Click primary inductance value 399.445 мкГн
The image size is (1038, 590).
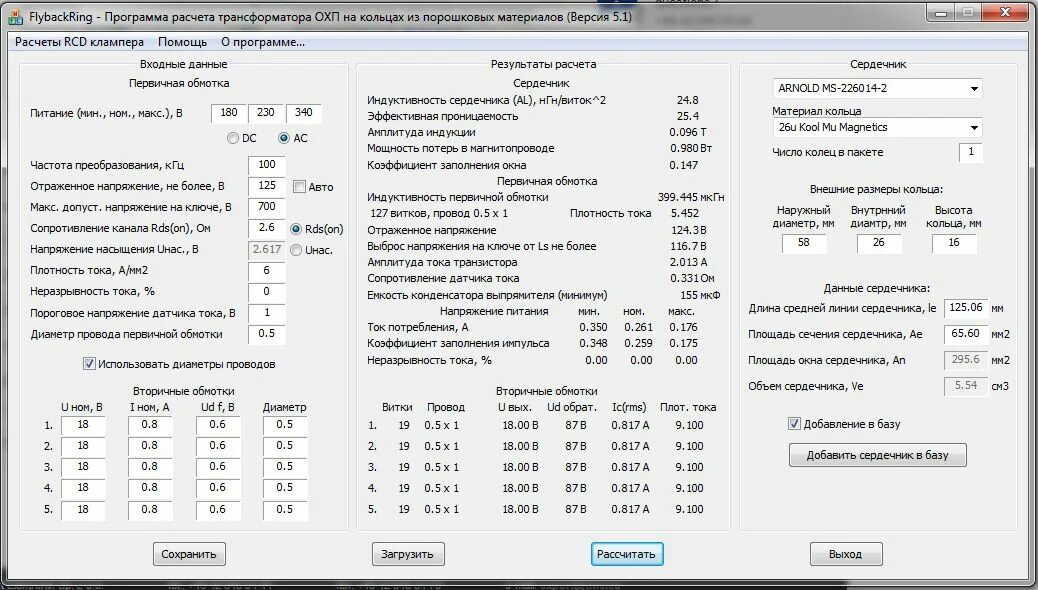click(x=690, y=197)
